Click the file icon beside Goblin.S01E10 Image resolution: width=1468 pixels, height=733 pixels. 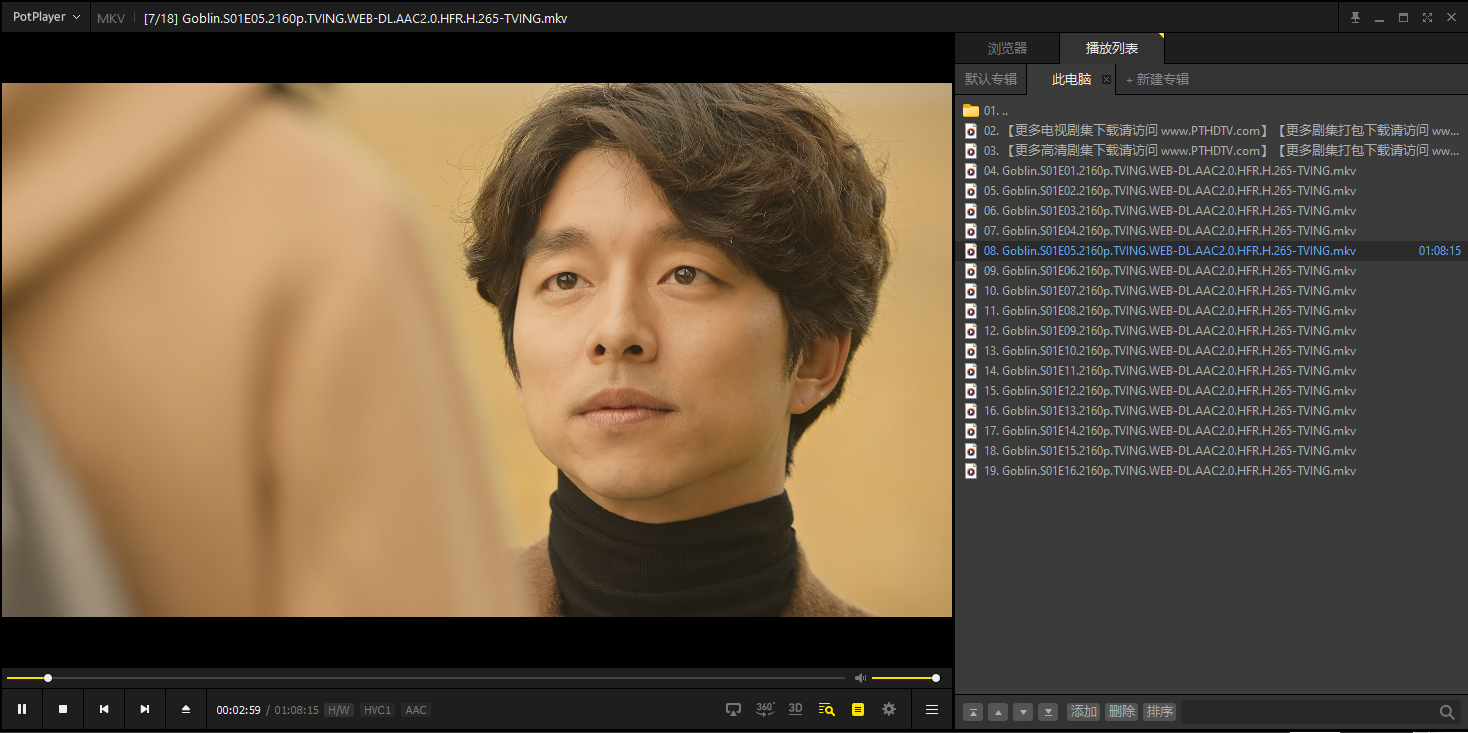[x=970, y=350]
